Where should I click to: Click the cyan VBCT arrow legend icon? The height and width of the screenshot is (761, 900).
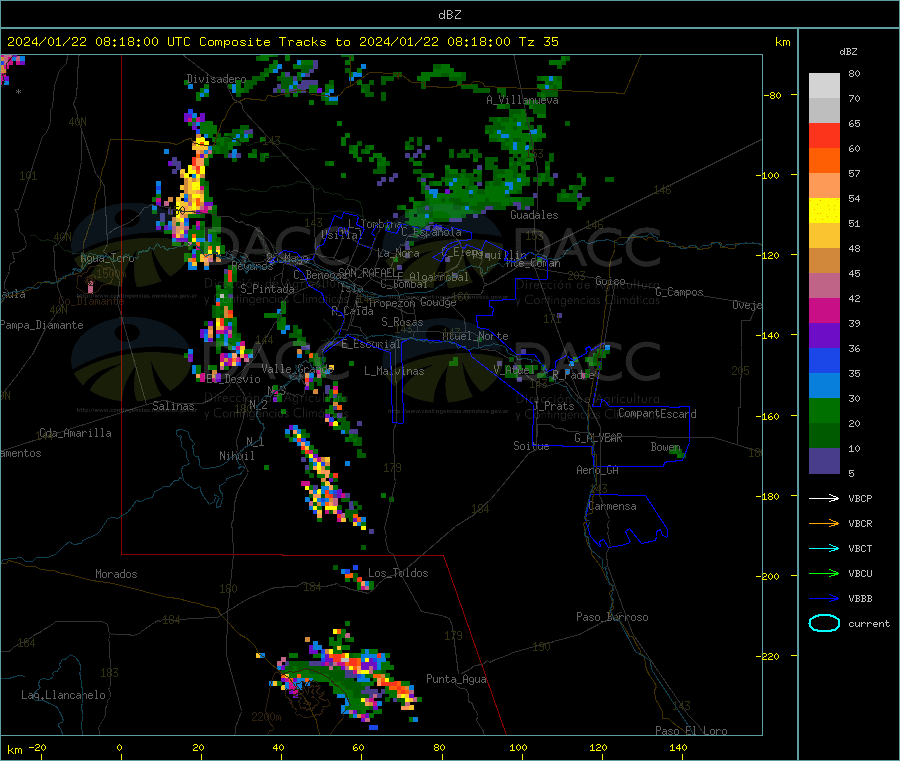click(x=824, y=548)
